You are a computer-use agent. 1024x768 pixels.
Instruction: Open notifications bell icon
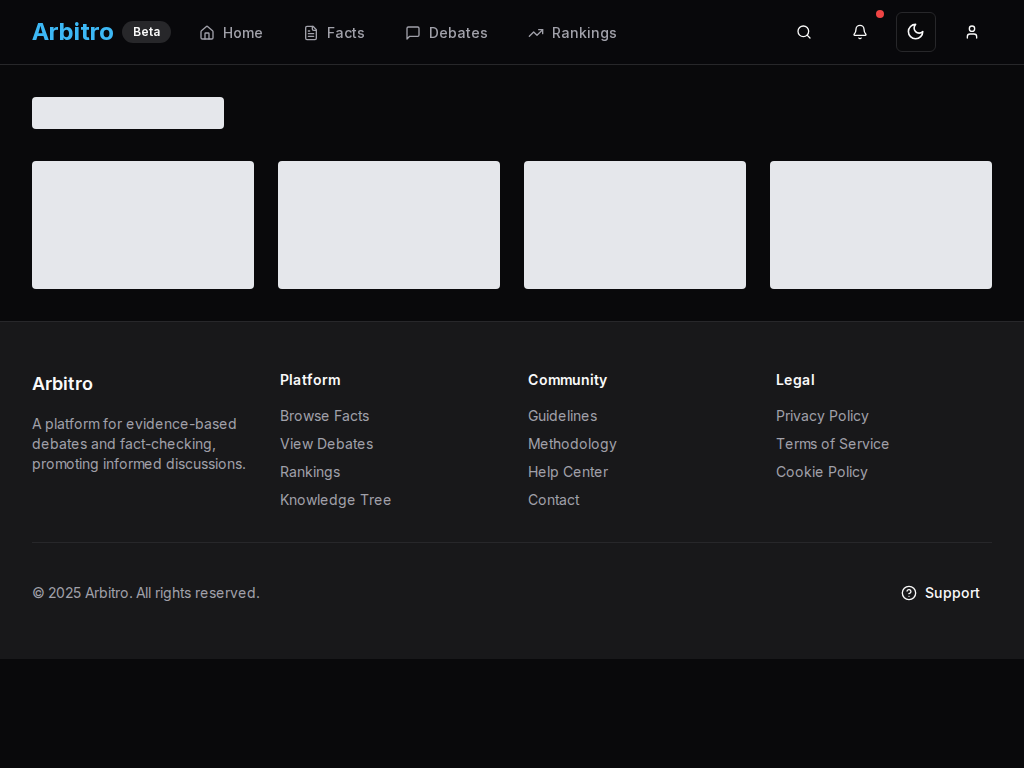coord(860,32)
